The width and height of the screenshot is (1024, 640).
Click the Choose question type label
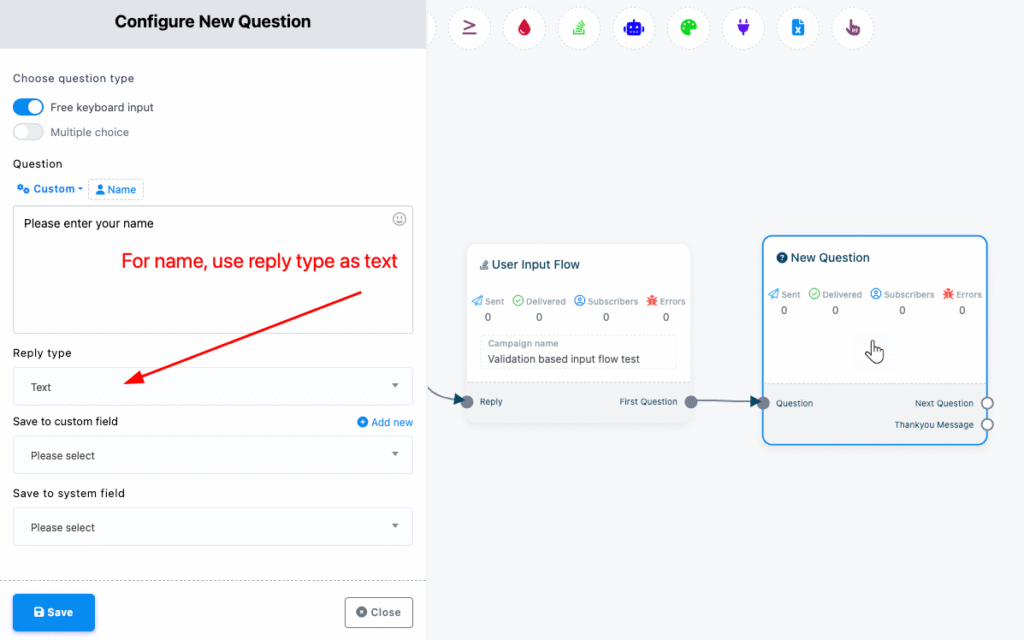74,78
